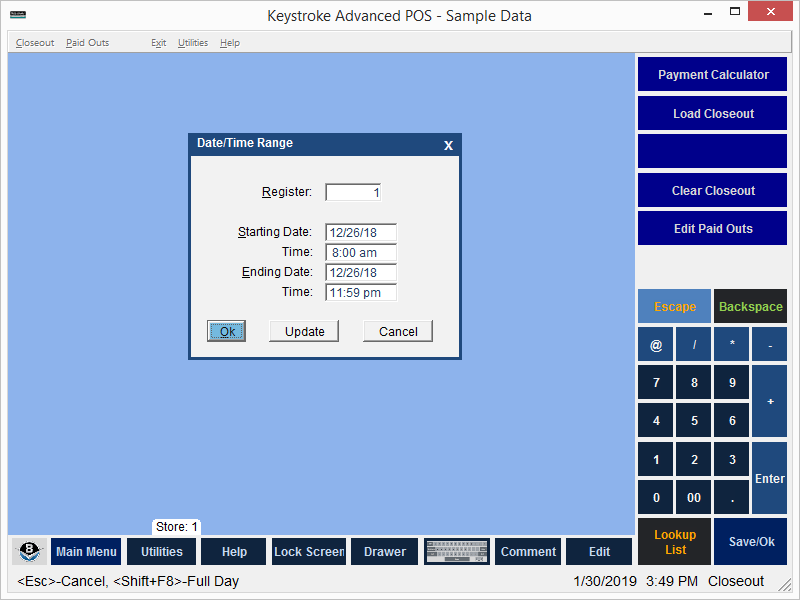Click the Cancel button in dialog

click(398, 331)
